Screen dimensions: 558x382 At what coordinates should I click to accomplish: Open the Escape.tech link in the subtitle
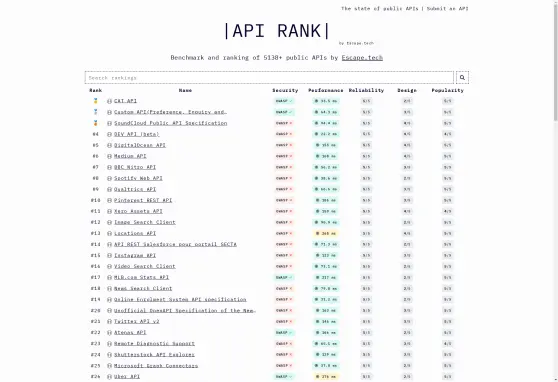(362, 58)
